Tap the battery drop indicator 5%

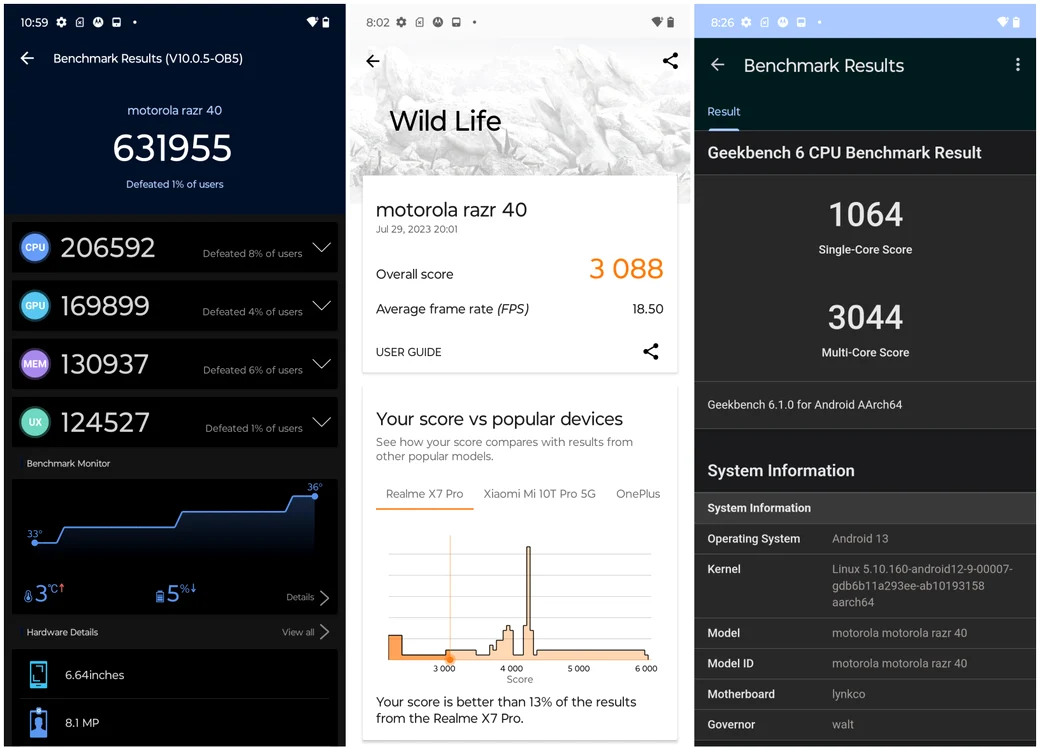(x=176, y=592)
